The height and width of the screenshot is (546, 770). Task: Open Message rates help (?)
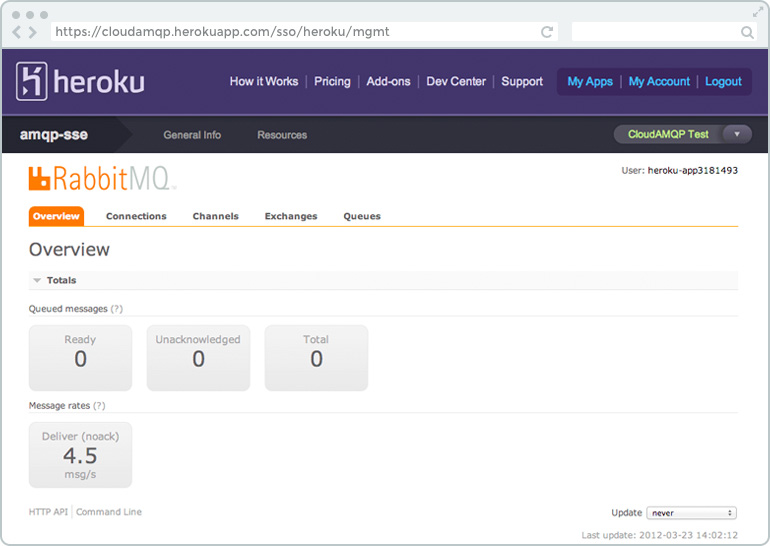point(99,406)
